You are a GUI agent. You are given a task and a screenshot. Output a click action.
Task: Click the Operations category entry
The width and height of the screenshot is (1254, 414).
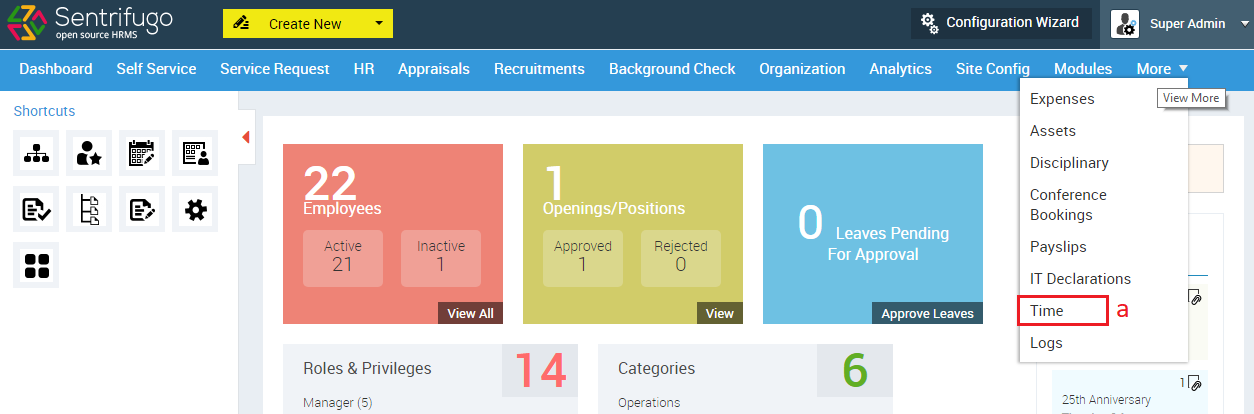[649, 403]
